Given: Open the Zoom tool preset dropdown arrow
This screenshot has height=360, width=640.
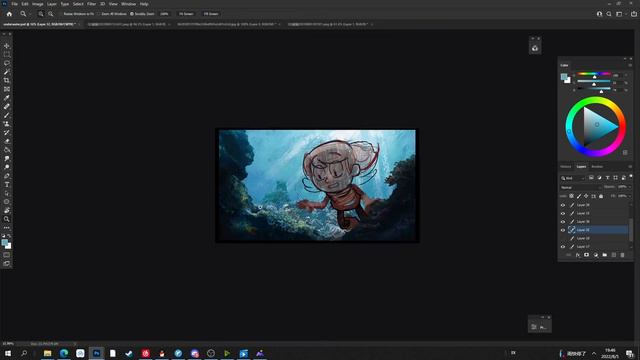Looking at the screenshot, I should pos(30,14).
